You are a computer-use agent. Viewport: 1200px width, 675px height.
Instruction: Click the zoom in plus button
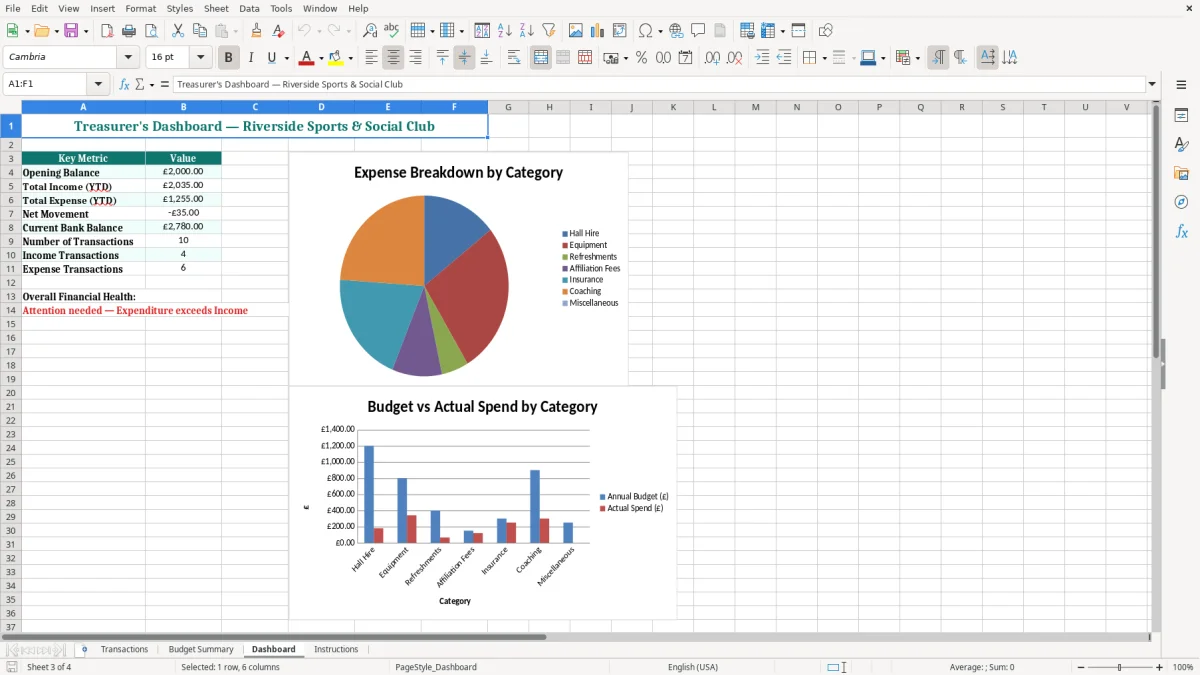pos(1160,667)
